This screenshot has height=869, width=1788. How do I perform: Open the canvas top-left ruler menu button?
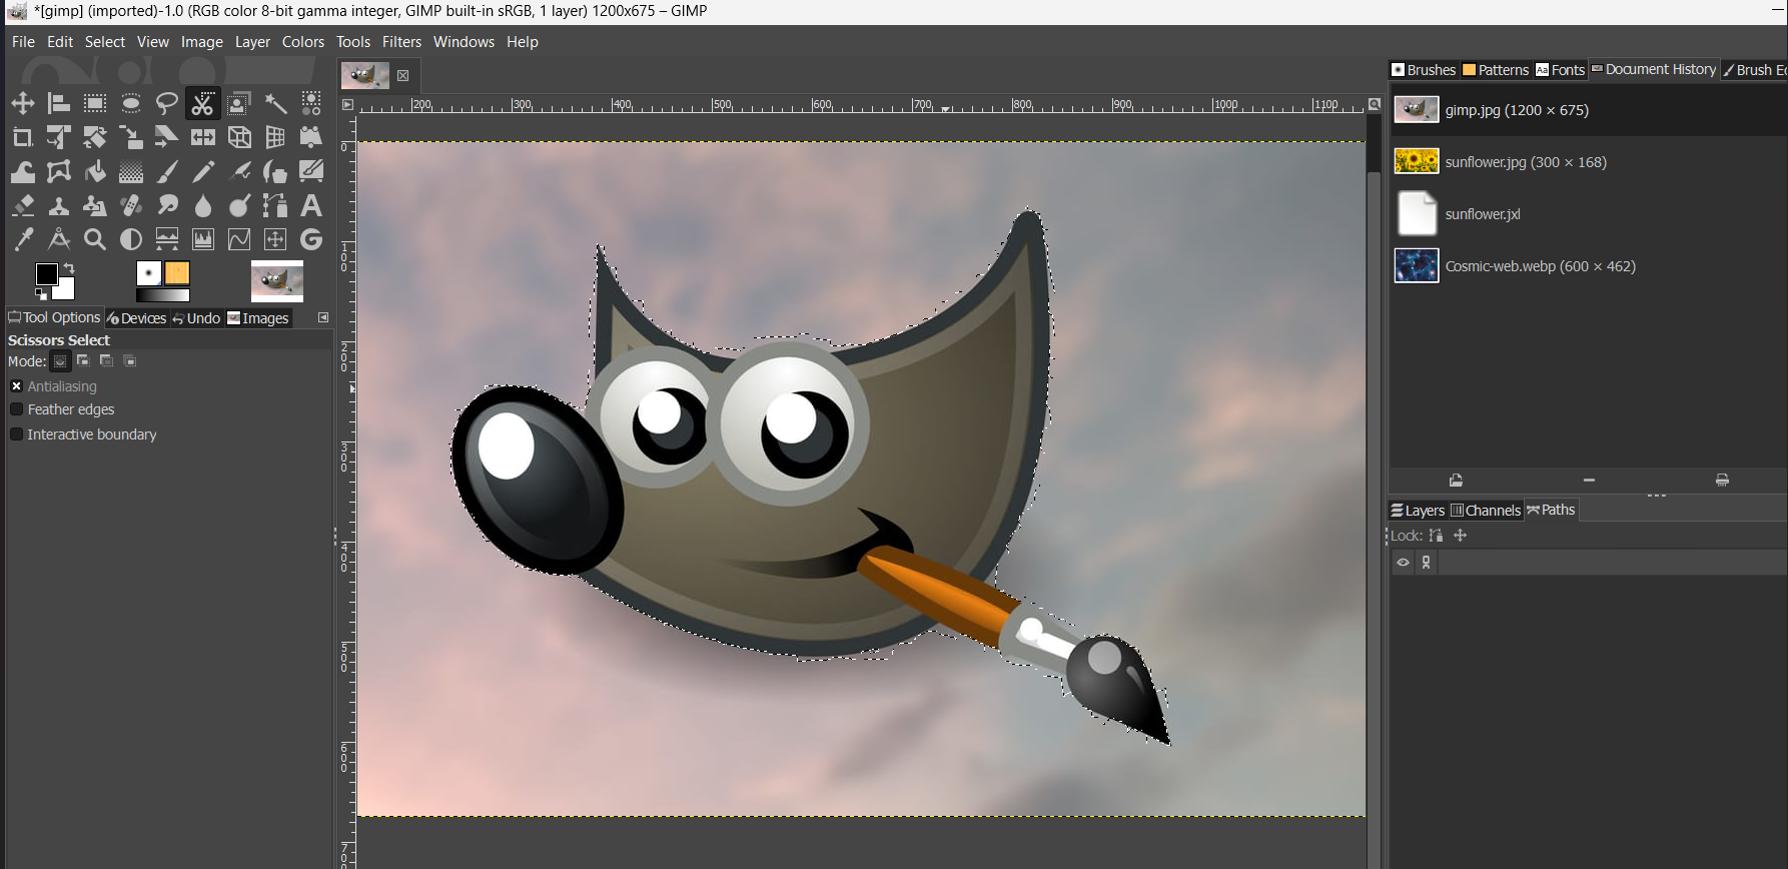(x=347, y=104)
